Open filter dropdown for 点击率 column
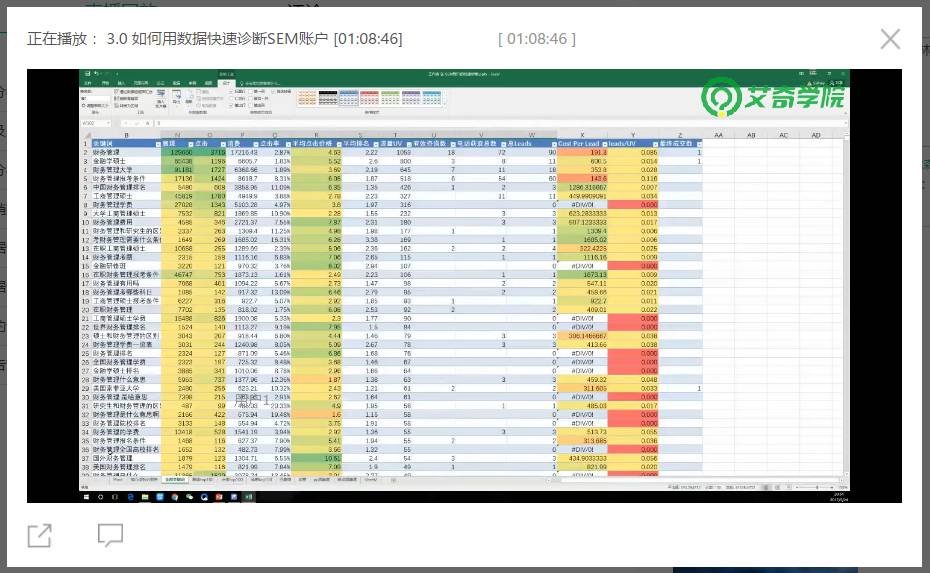The width and height of the screenshot is (930, 573). (288, 144)
